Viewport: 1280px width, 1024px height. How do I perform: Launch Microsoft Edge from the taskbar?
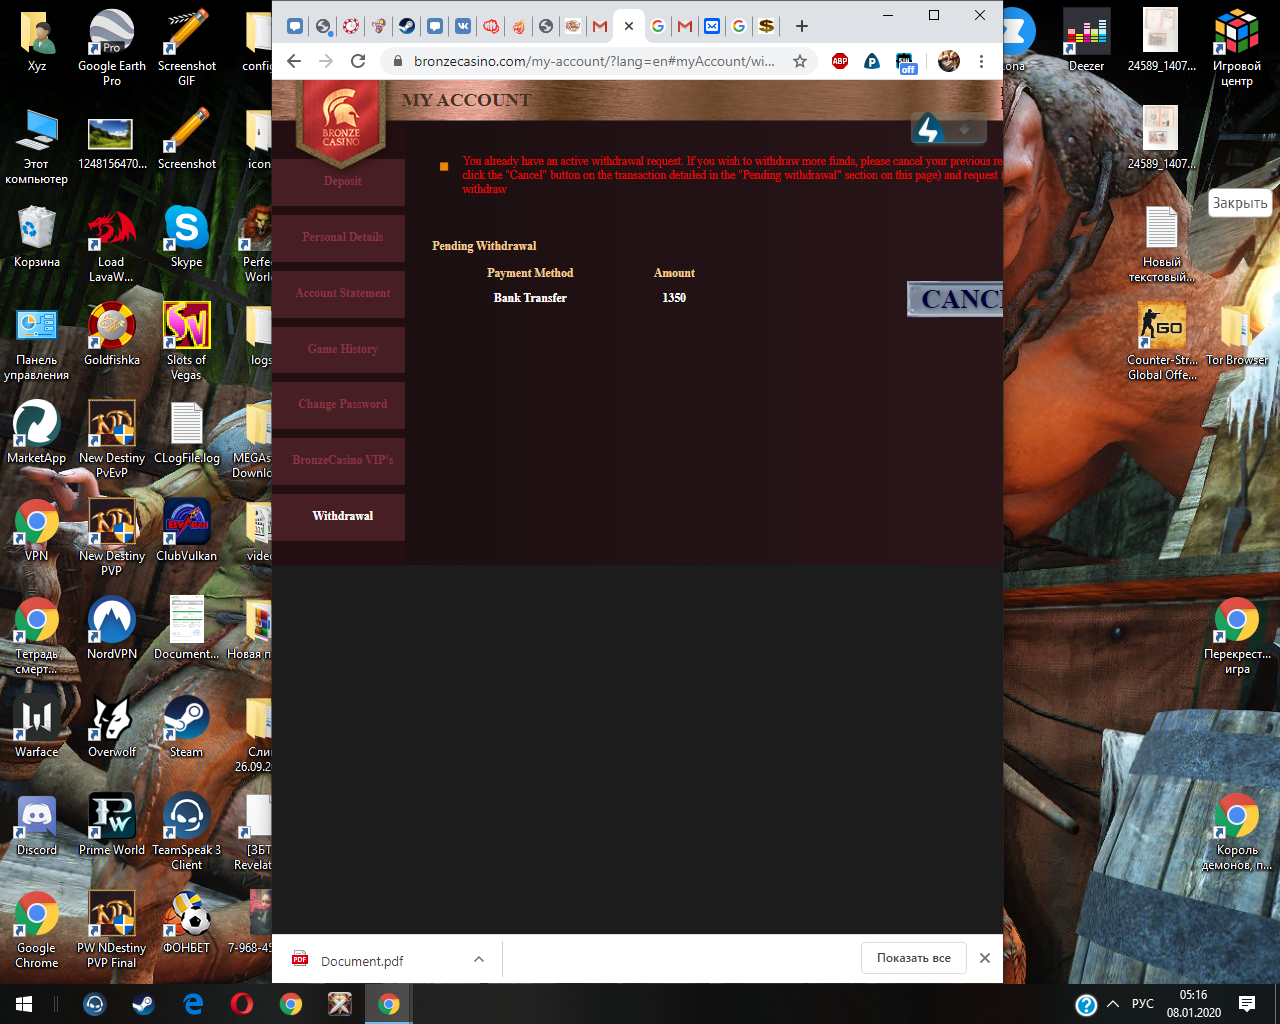(x=193, y=1004)
